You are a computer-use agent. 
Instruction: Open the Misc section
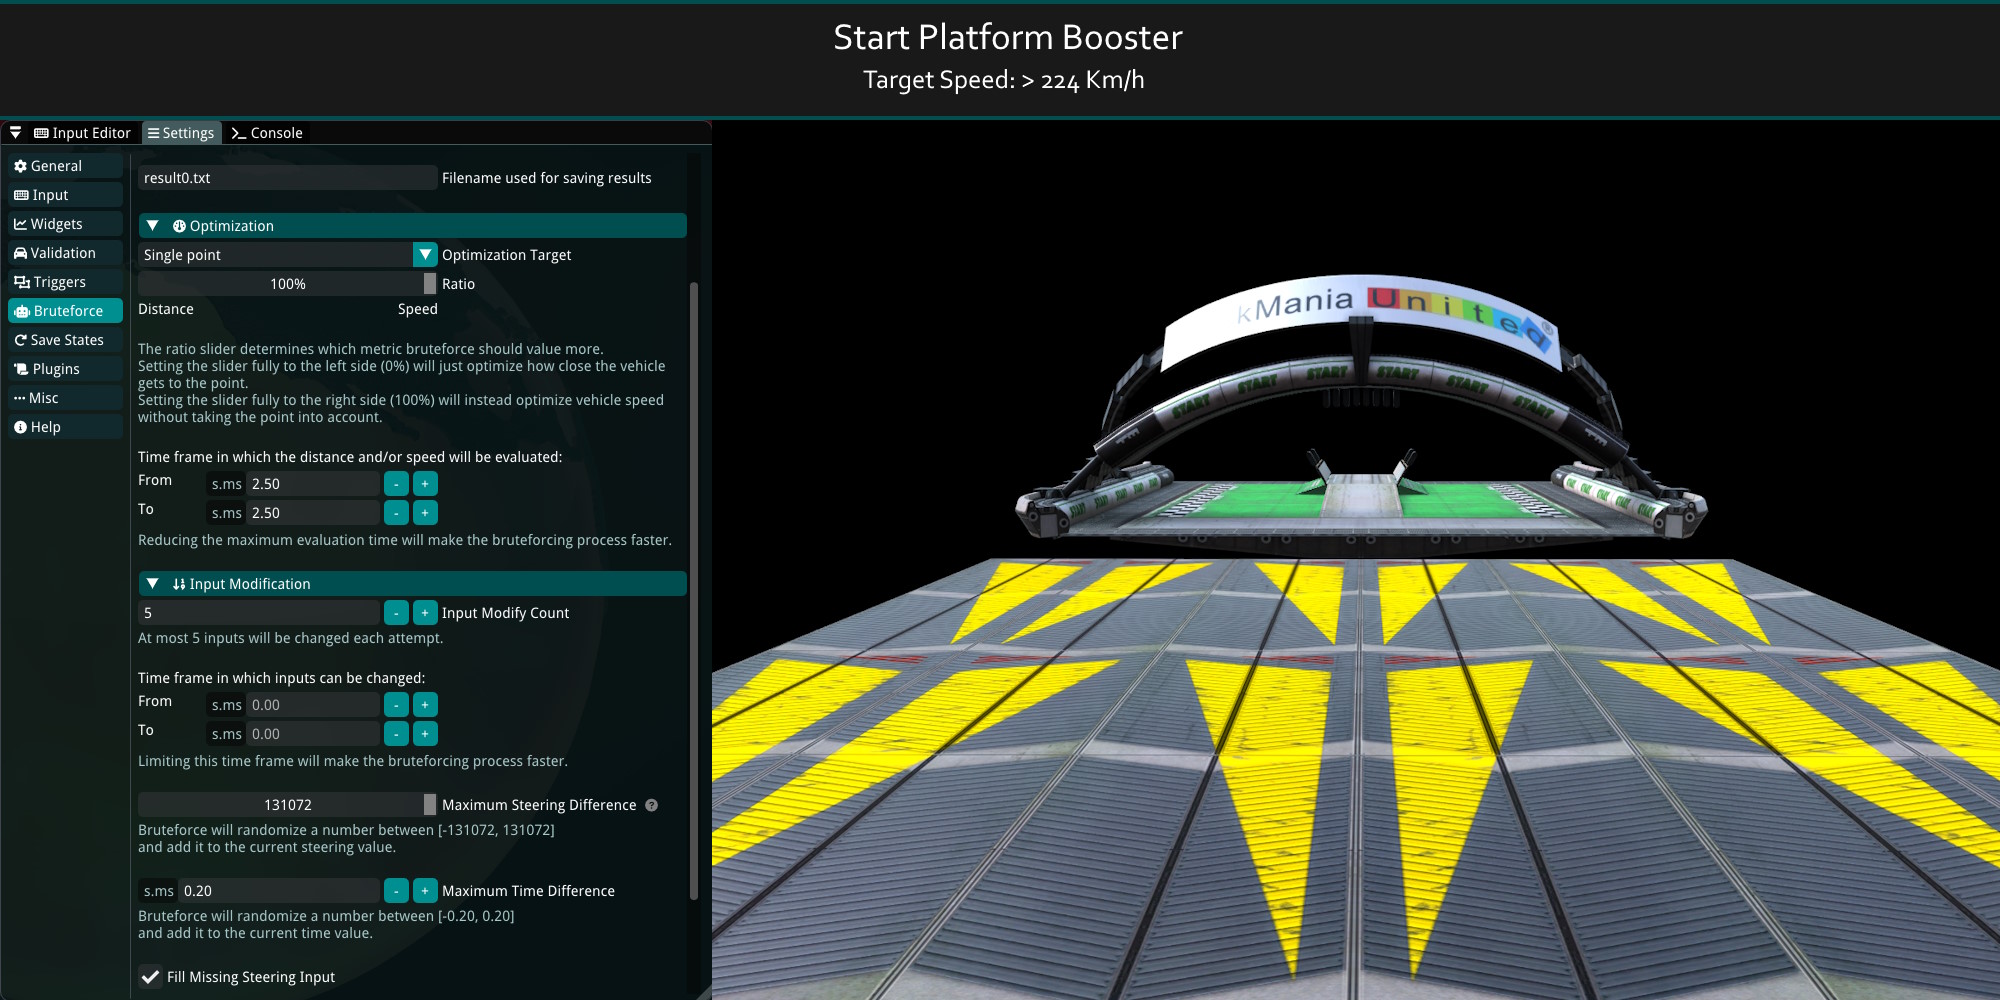(x=65, y=398)
